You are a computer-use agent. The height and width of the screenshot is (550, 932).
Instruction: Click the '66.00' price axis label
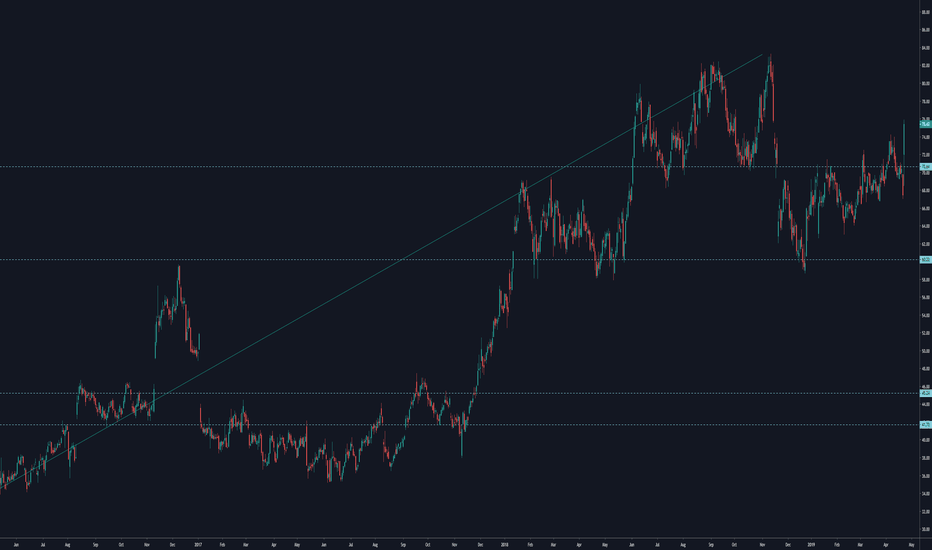point(925,208)
